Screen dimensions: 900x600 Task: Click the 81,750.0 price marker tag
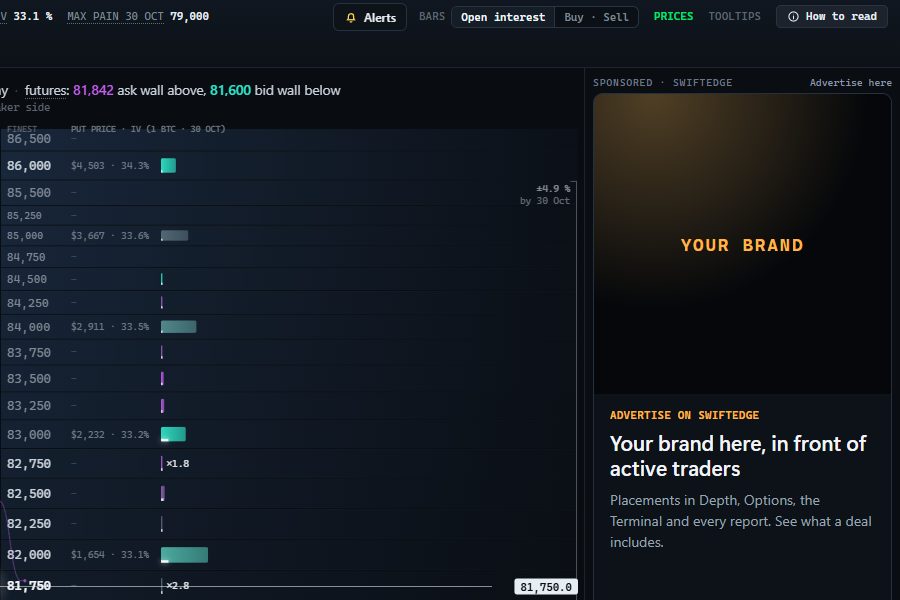[x=546, y=587]
